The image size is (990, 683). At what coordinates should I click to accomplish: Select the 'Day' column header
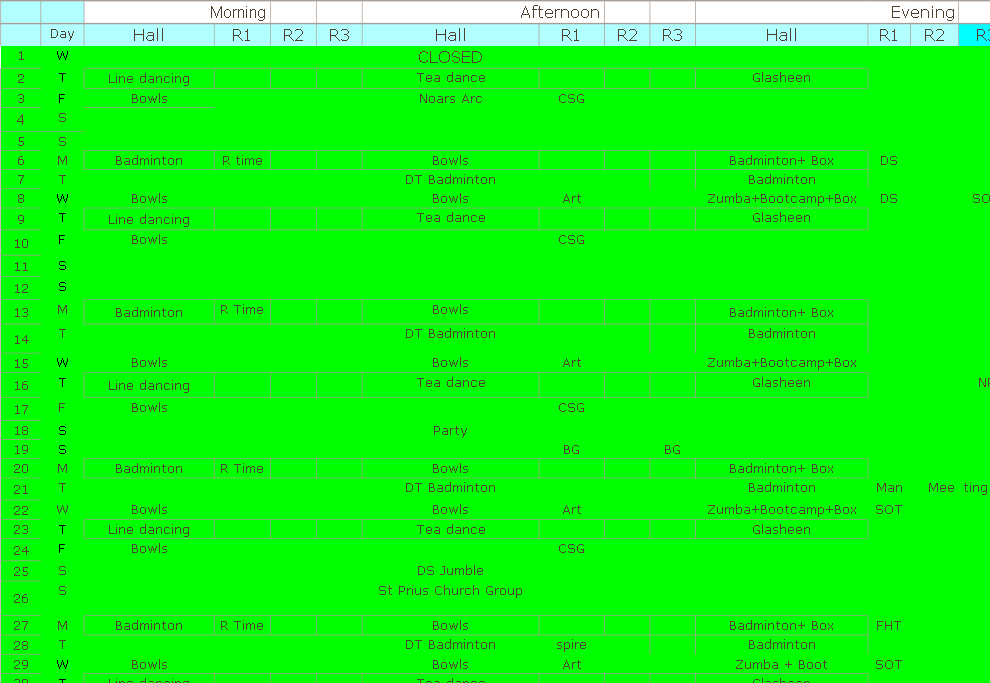63,35
